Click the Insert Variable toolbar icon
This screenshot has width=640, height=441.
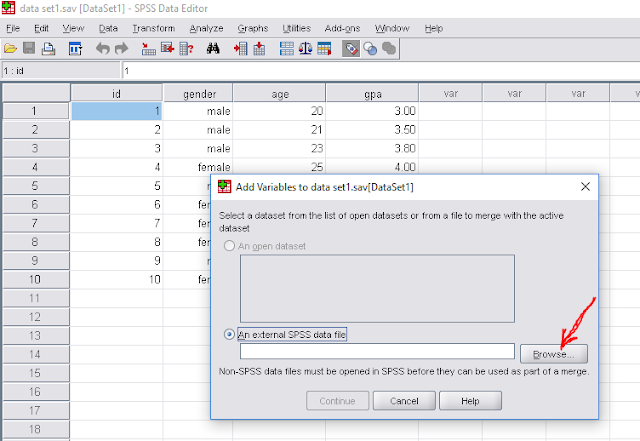[259, 49]
